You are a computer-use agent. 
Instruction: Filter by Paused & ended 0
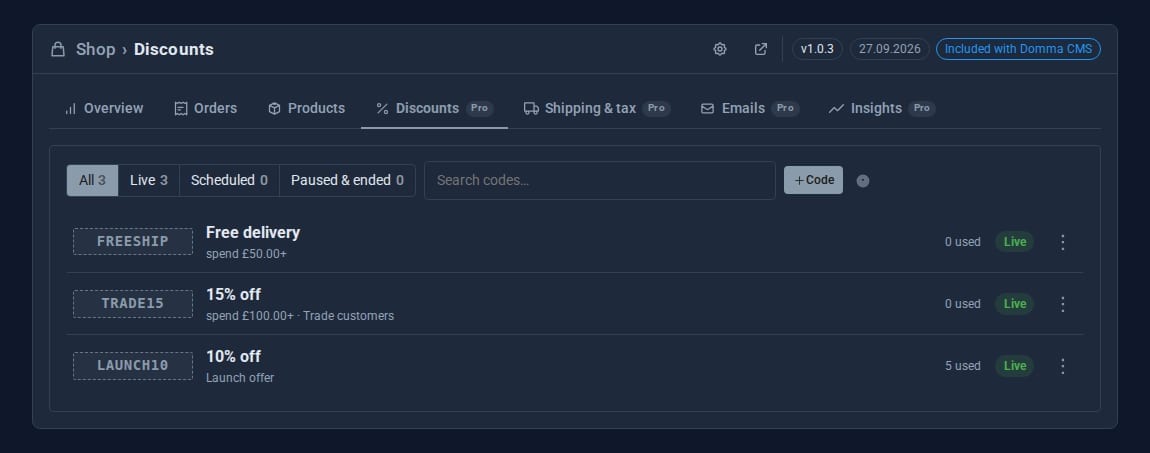tap(348, 180)
